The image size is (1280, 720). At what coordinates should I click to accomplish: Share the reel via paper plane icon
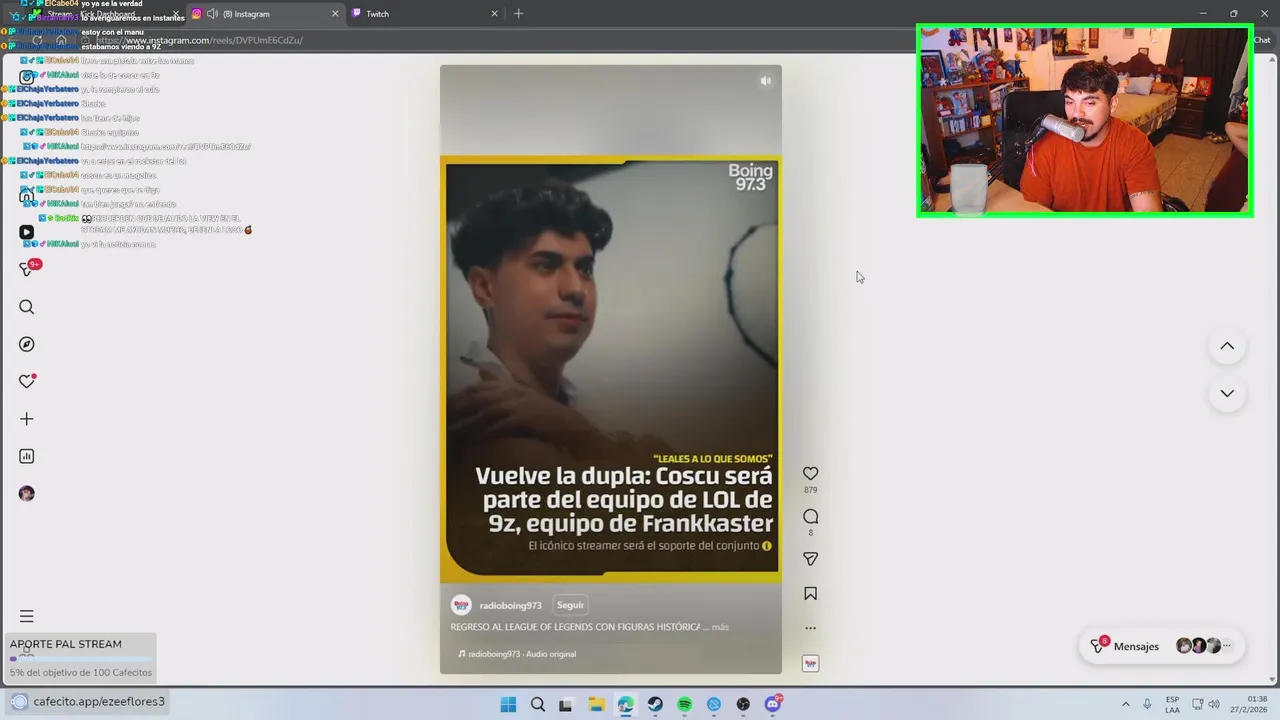click(x=810, y=559)
